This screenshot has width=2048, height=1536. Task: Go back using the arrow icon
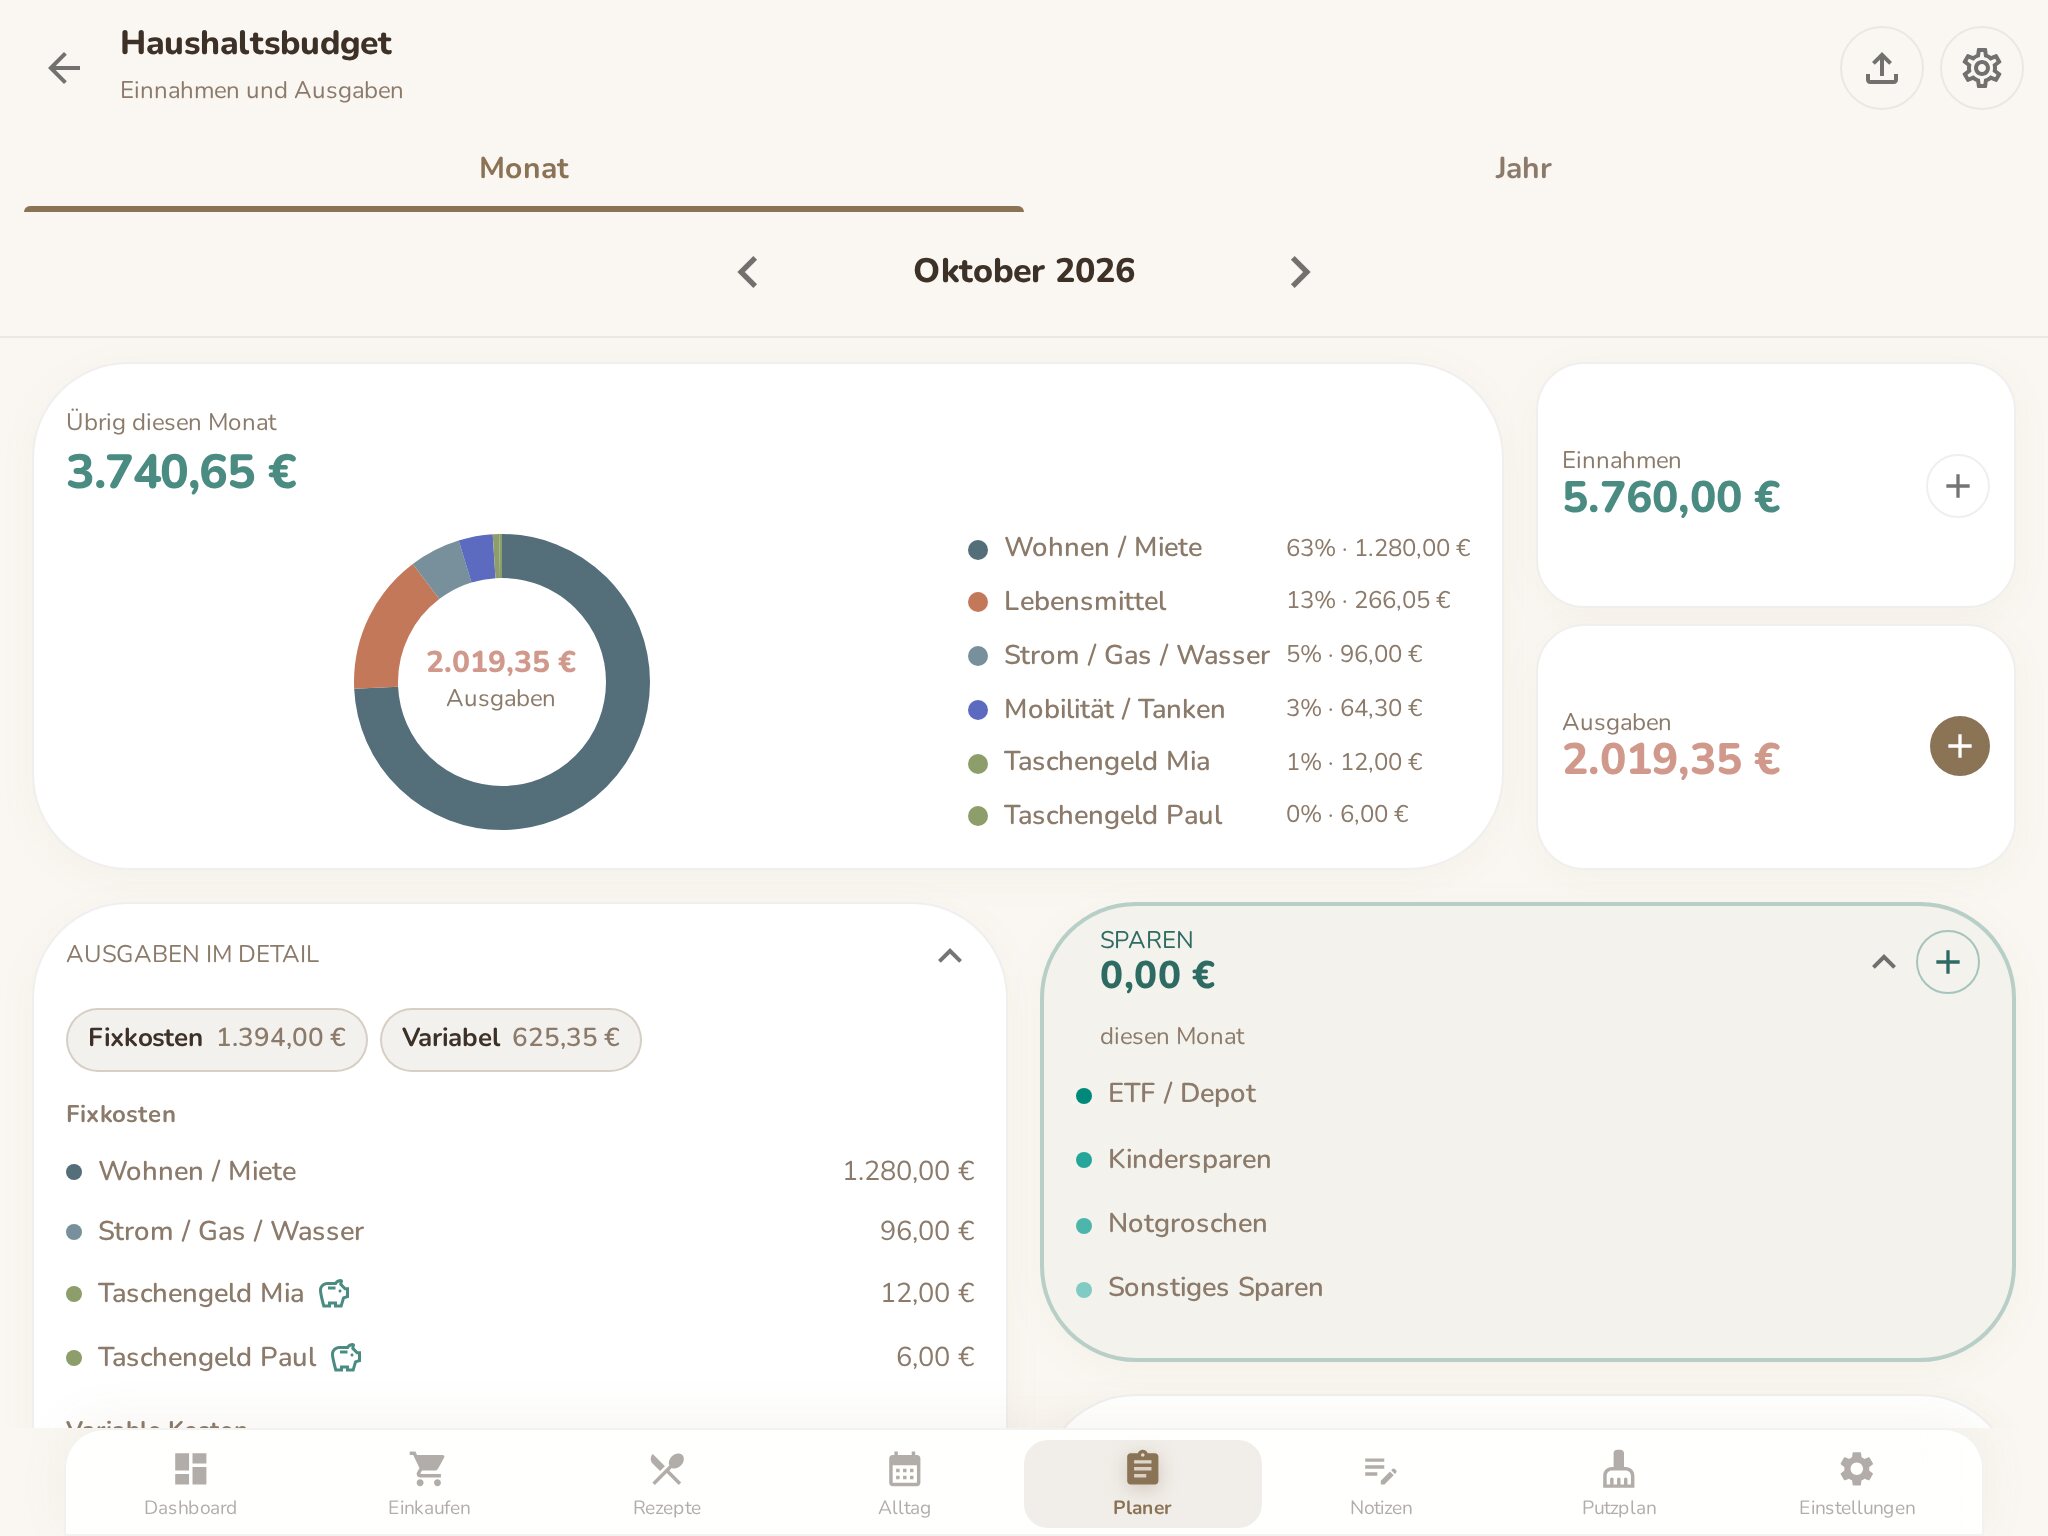[65, 68]
